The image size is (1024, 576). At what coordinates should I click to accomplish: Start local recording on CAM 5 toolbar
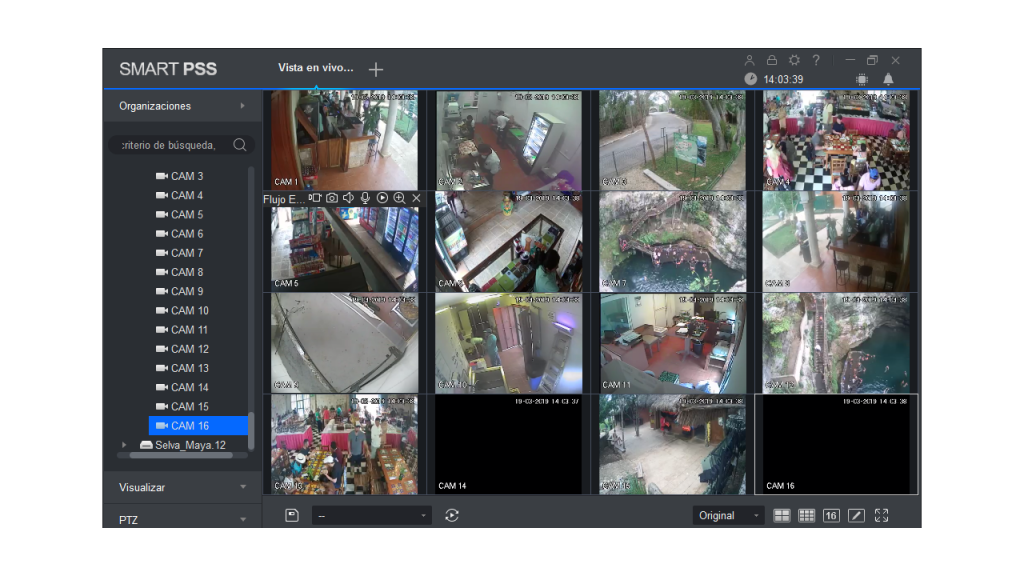pos(315,198)
